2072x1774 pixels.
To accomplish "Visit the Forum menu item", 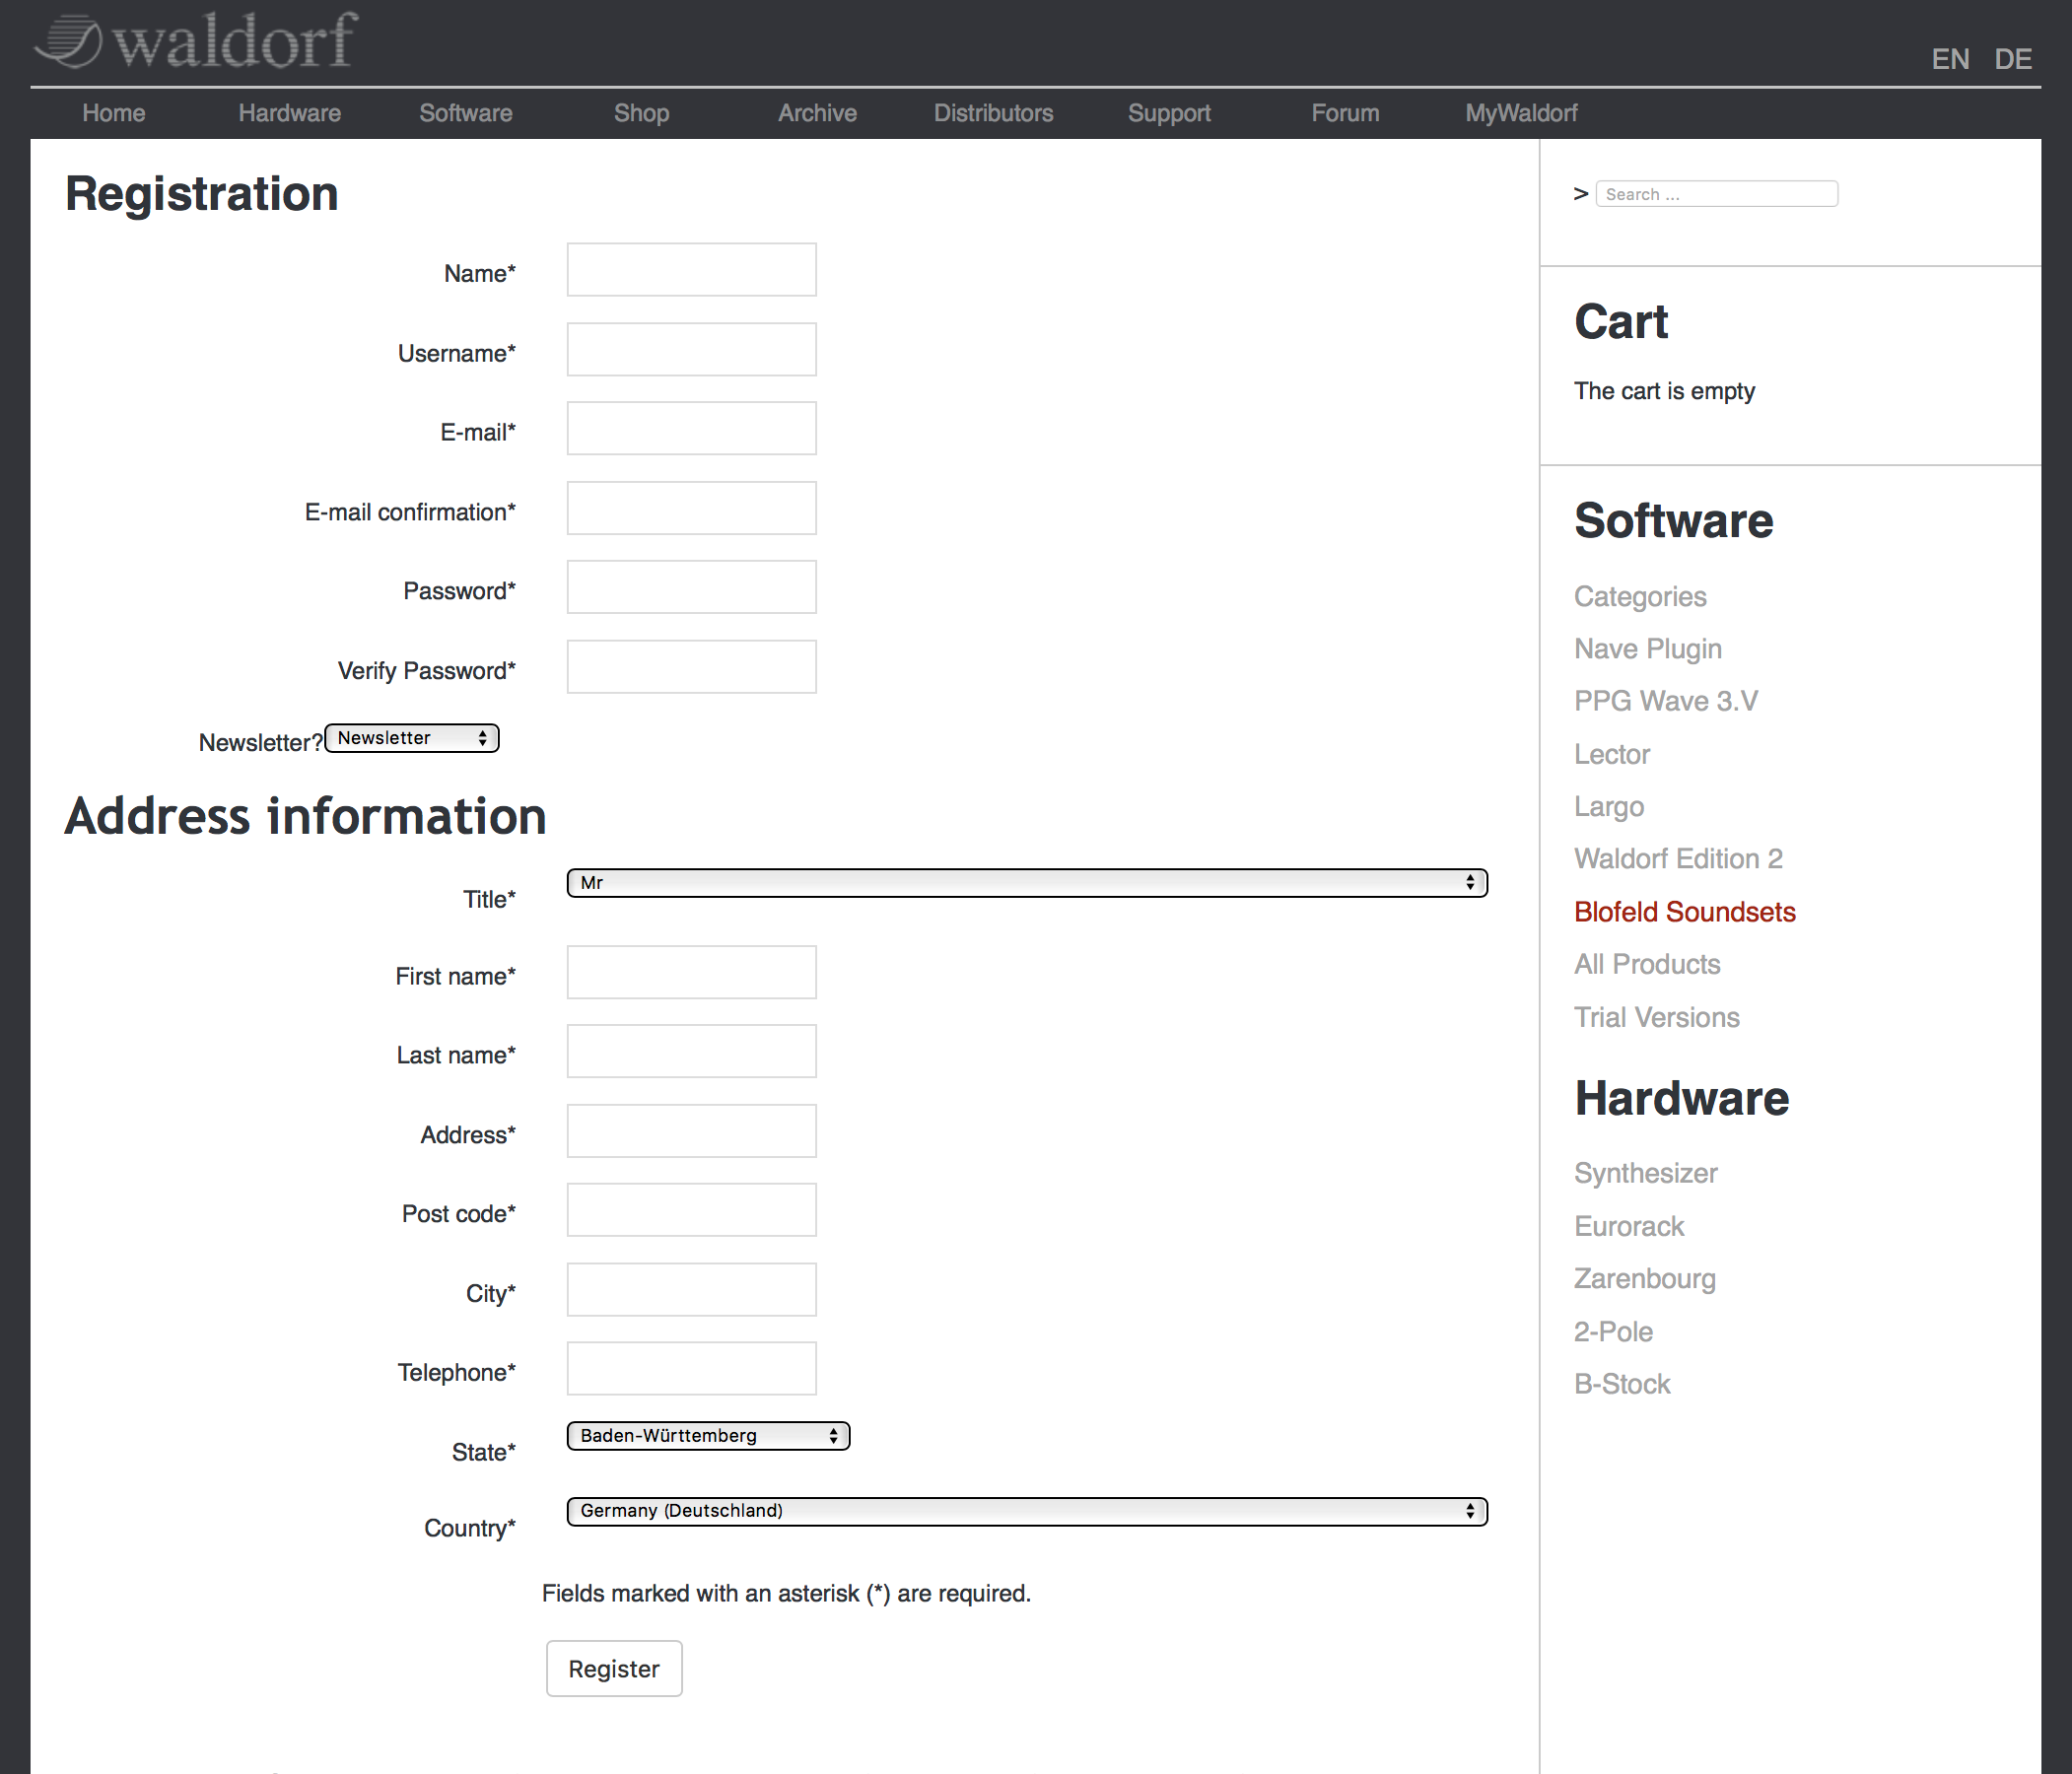I will 1345,113.
